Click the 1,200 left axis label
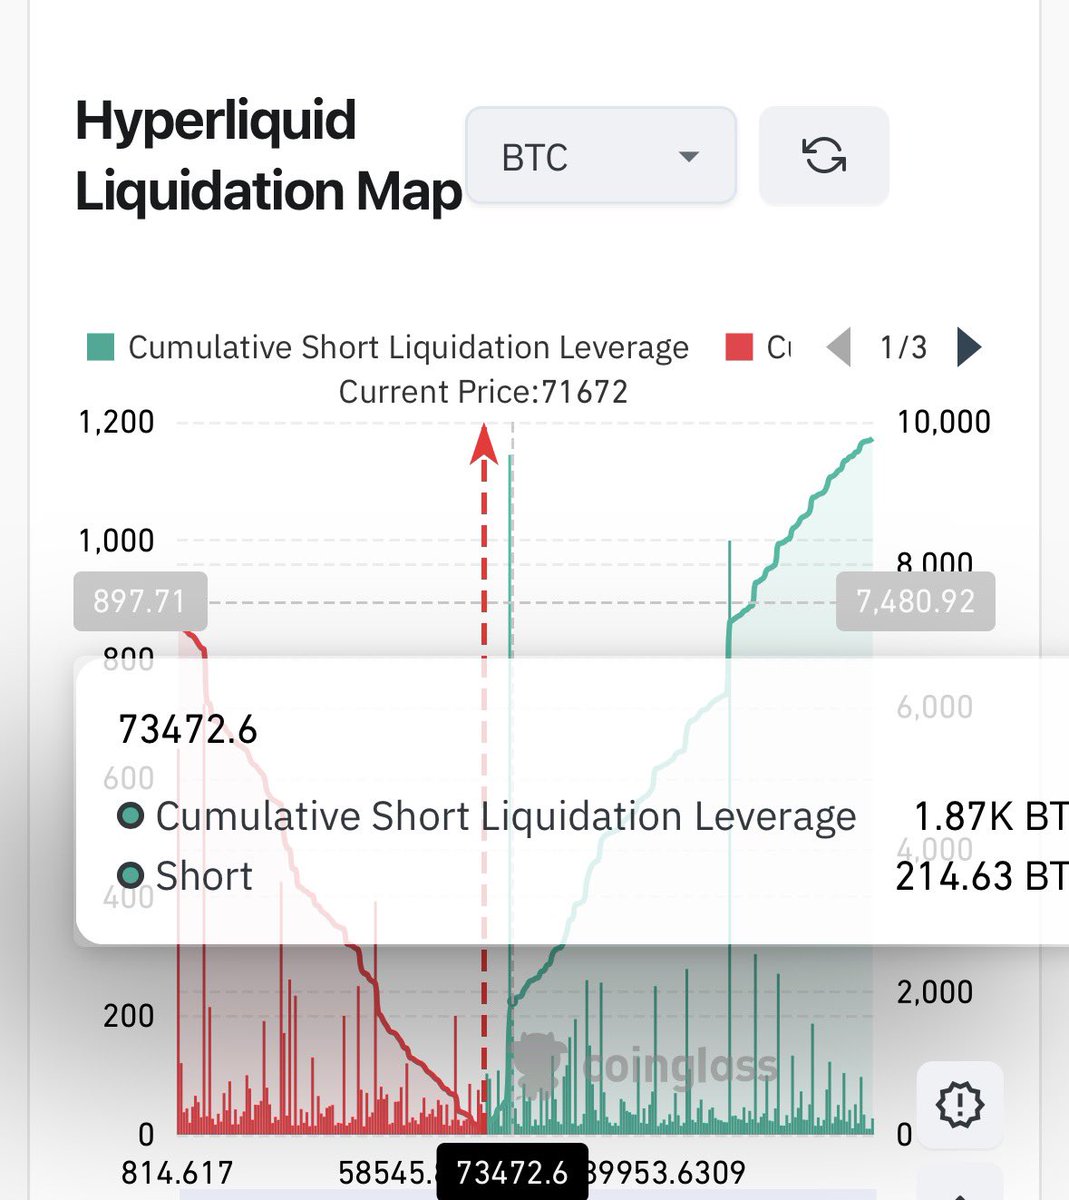 point(116,422)
